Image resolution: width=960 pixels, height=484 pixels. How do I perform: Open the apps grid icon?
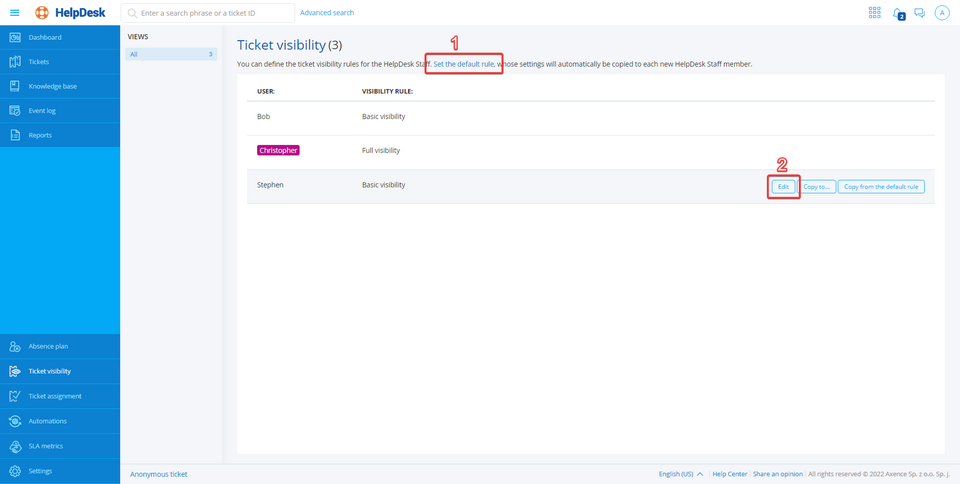pos(874,13)
